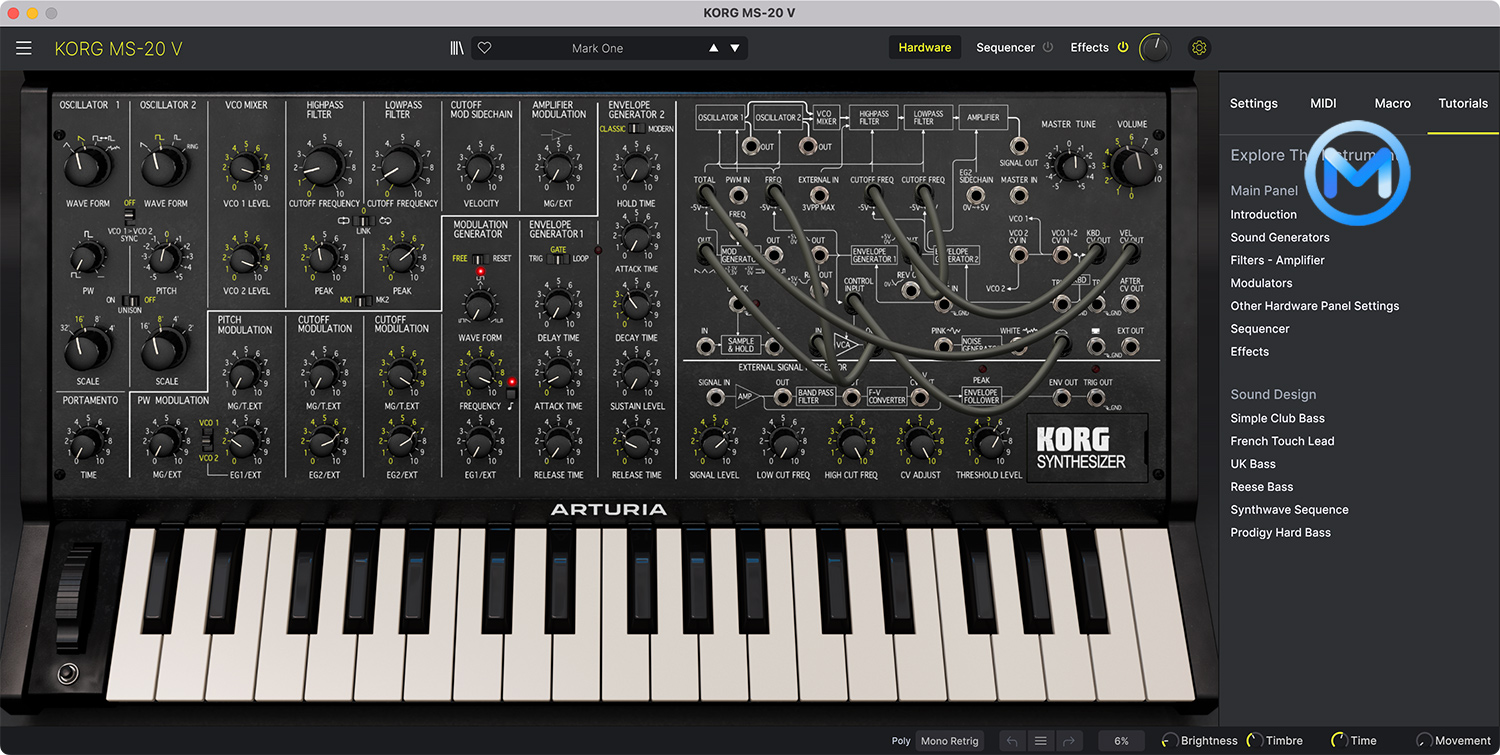Open the hamburger main menu
Screen dimensions: 1500x755
[24, 48]
